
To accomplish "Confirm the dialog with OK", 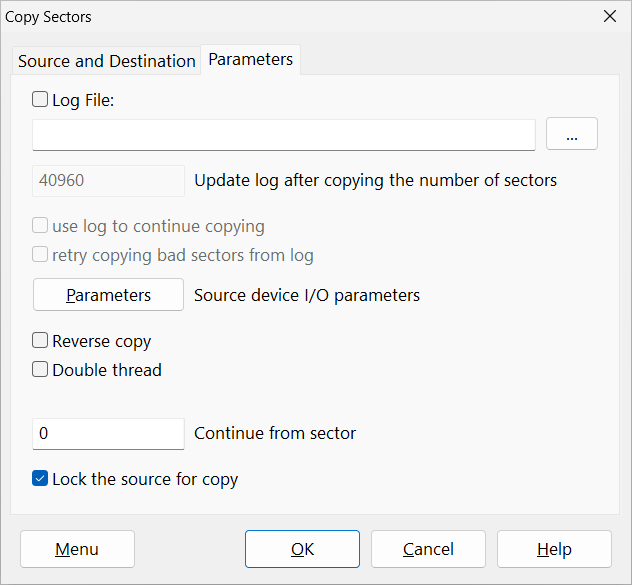I will coord(302,549).
